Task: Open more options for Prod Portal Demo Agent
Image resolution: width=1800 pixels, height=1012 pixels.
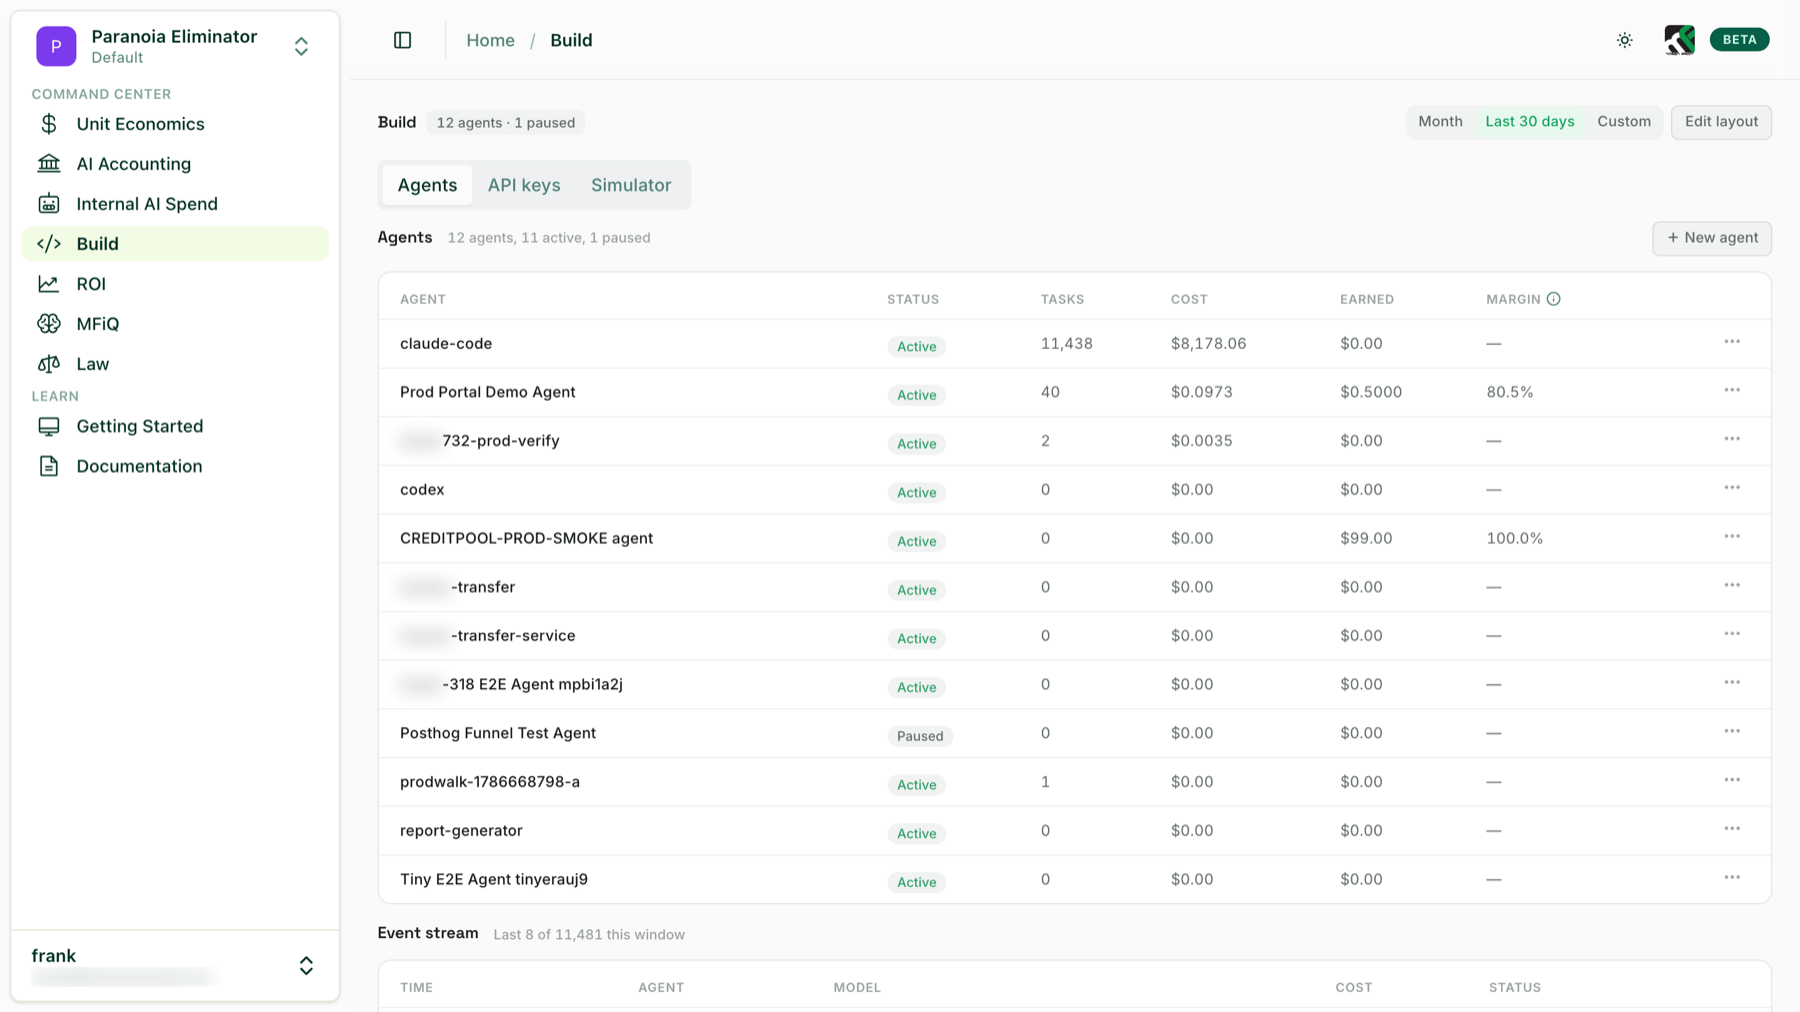Action: pyautogui.click(x=1732, y=391)
